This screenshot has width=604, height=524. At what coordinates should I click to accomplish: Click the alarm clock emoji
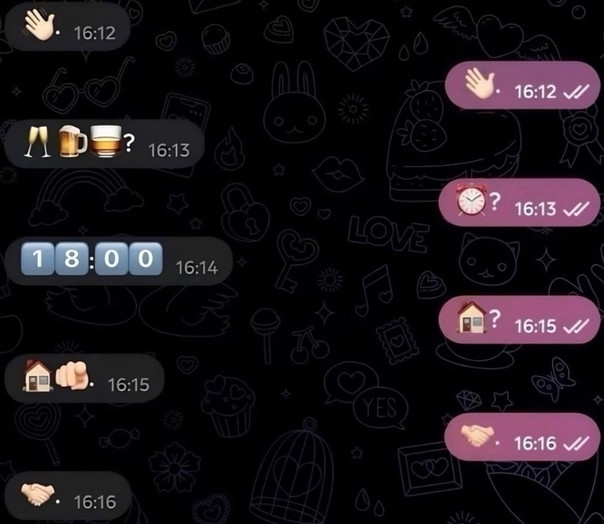tap(471, 200)
